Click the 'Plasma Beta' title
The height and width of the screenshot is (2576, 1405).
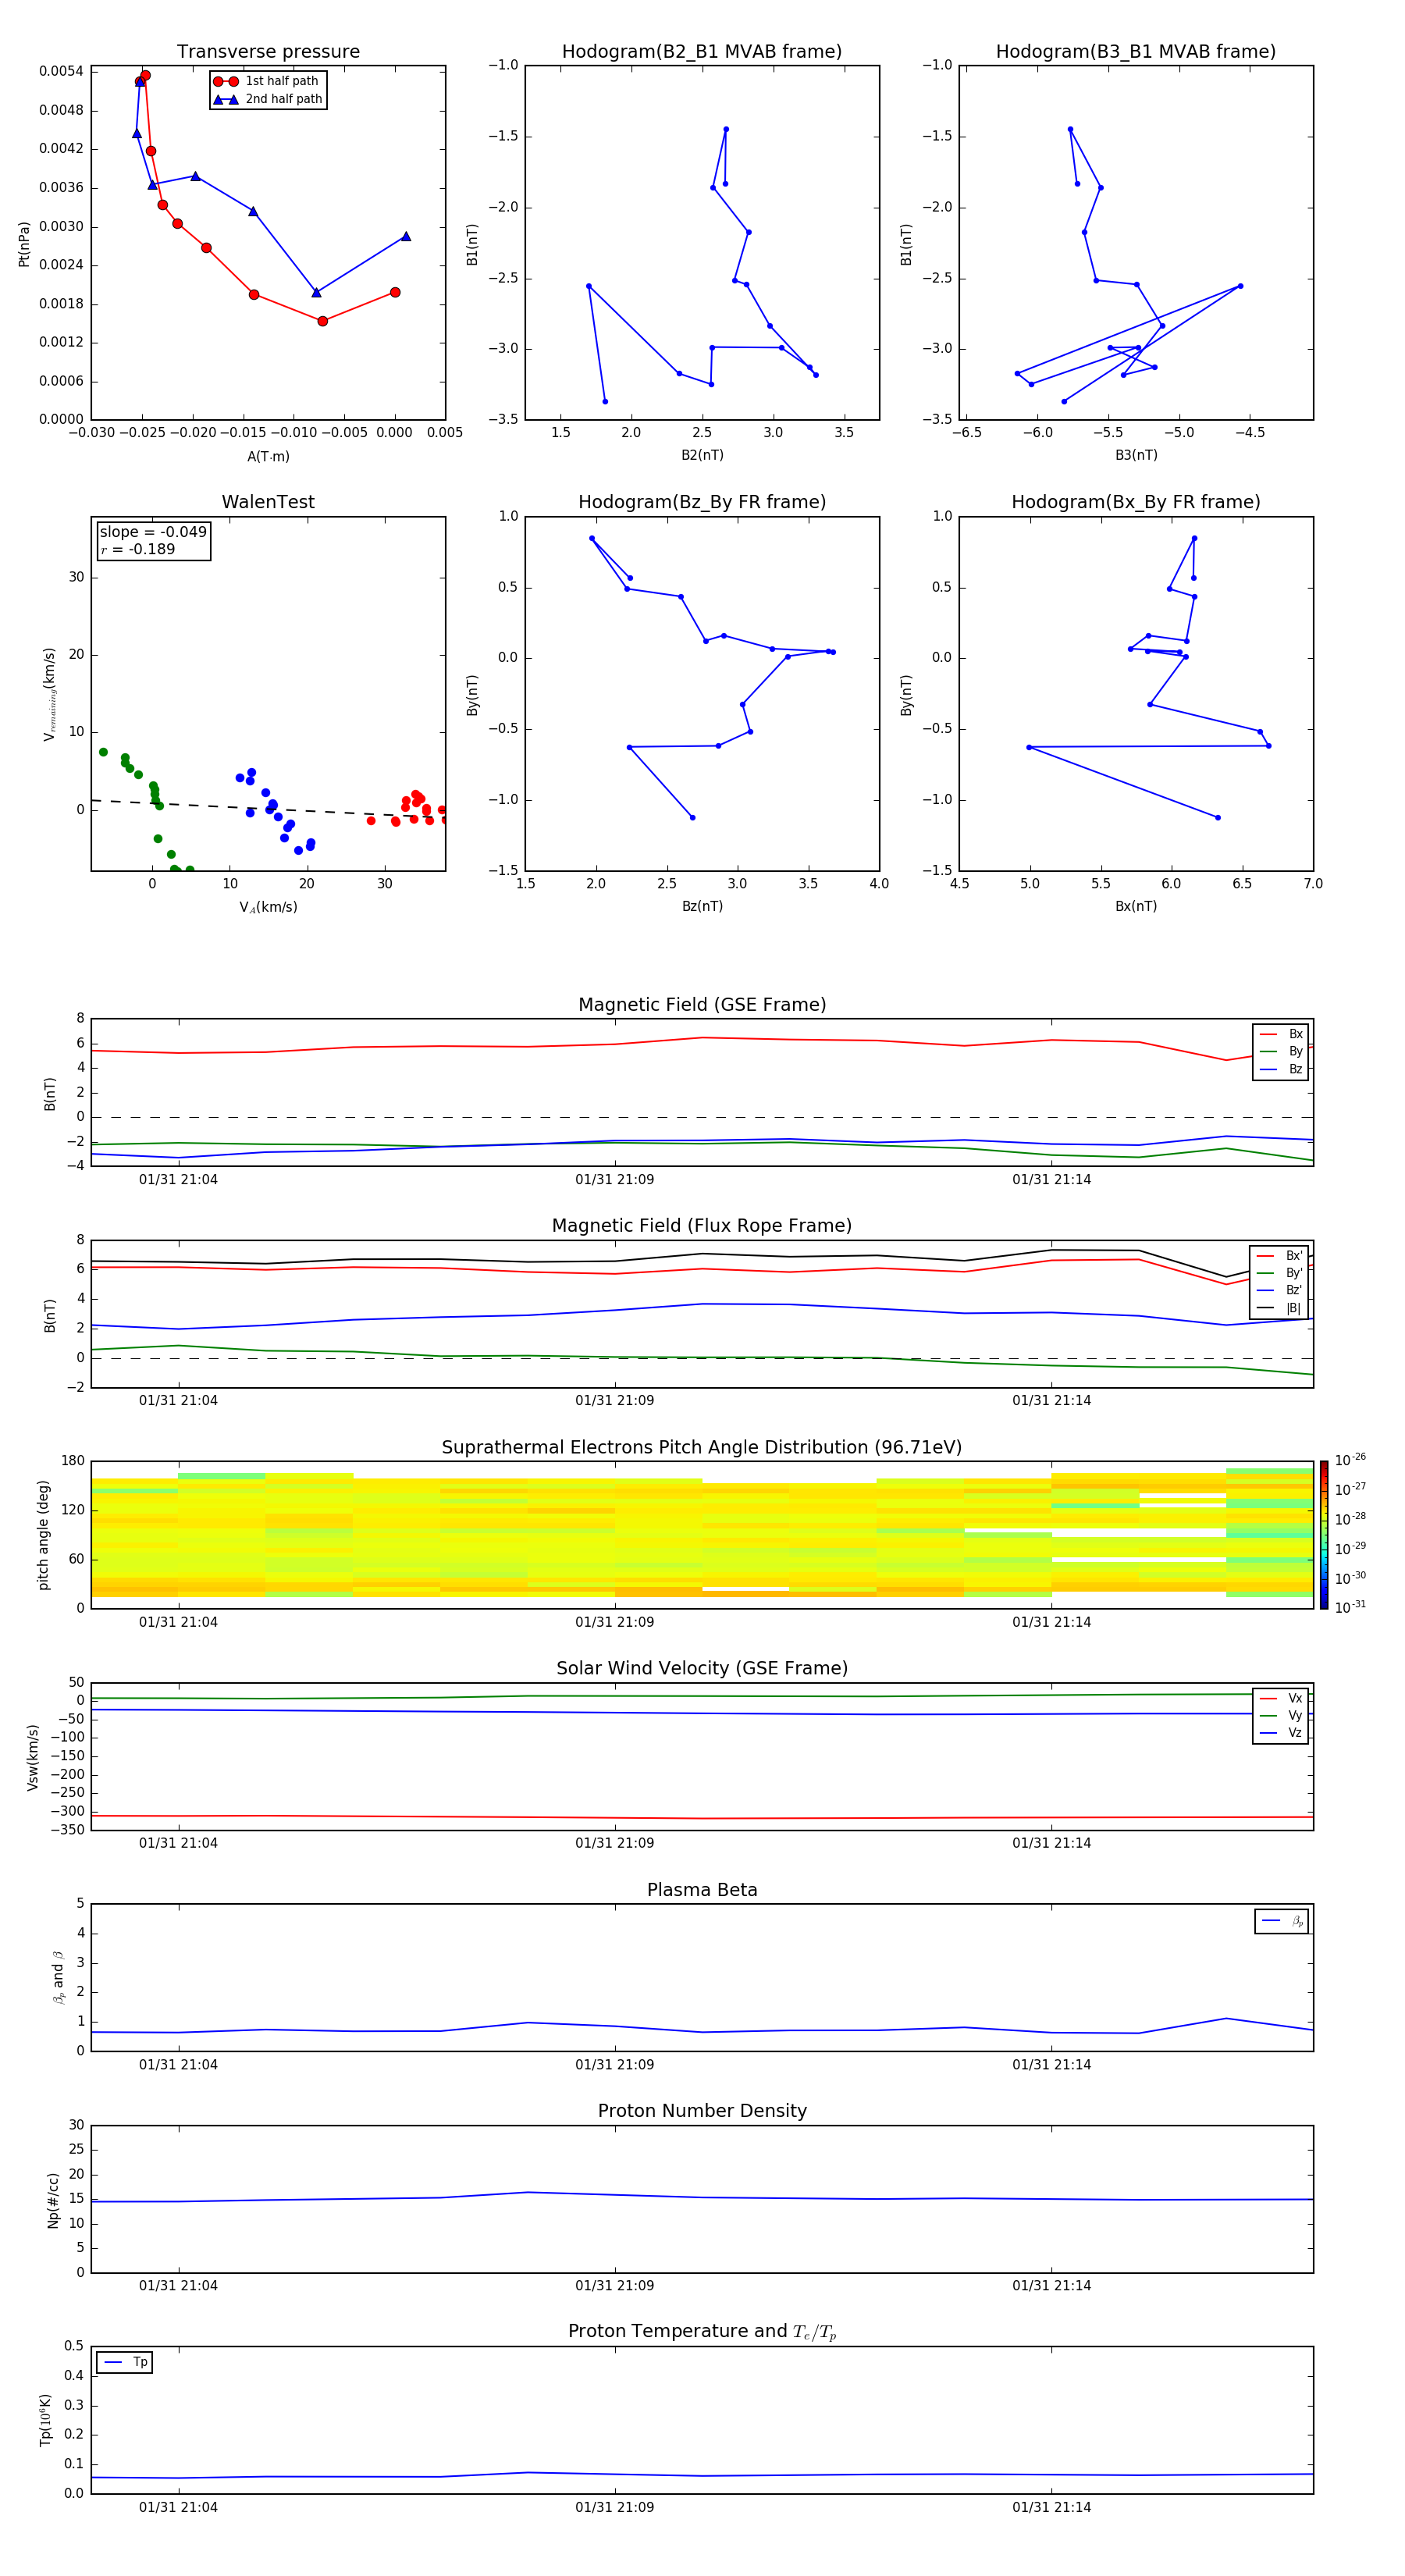click(702, 1890)
